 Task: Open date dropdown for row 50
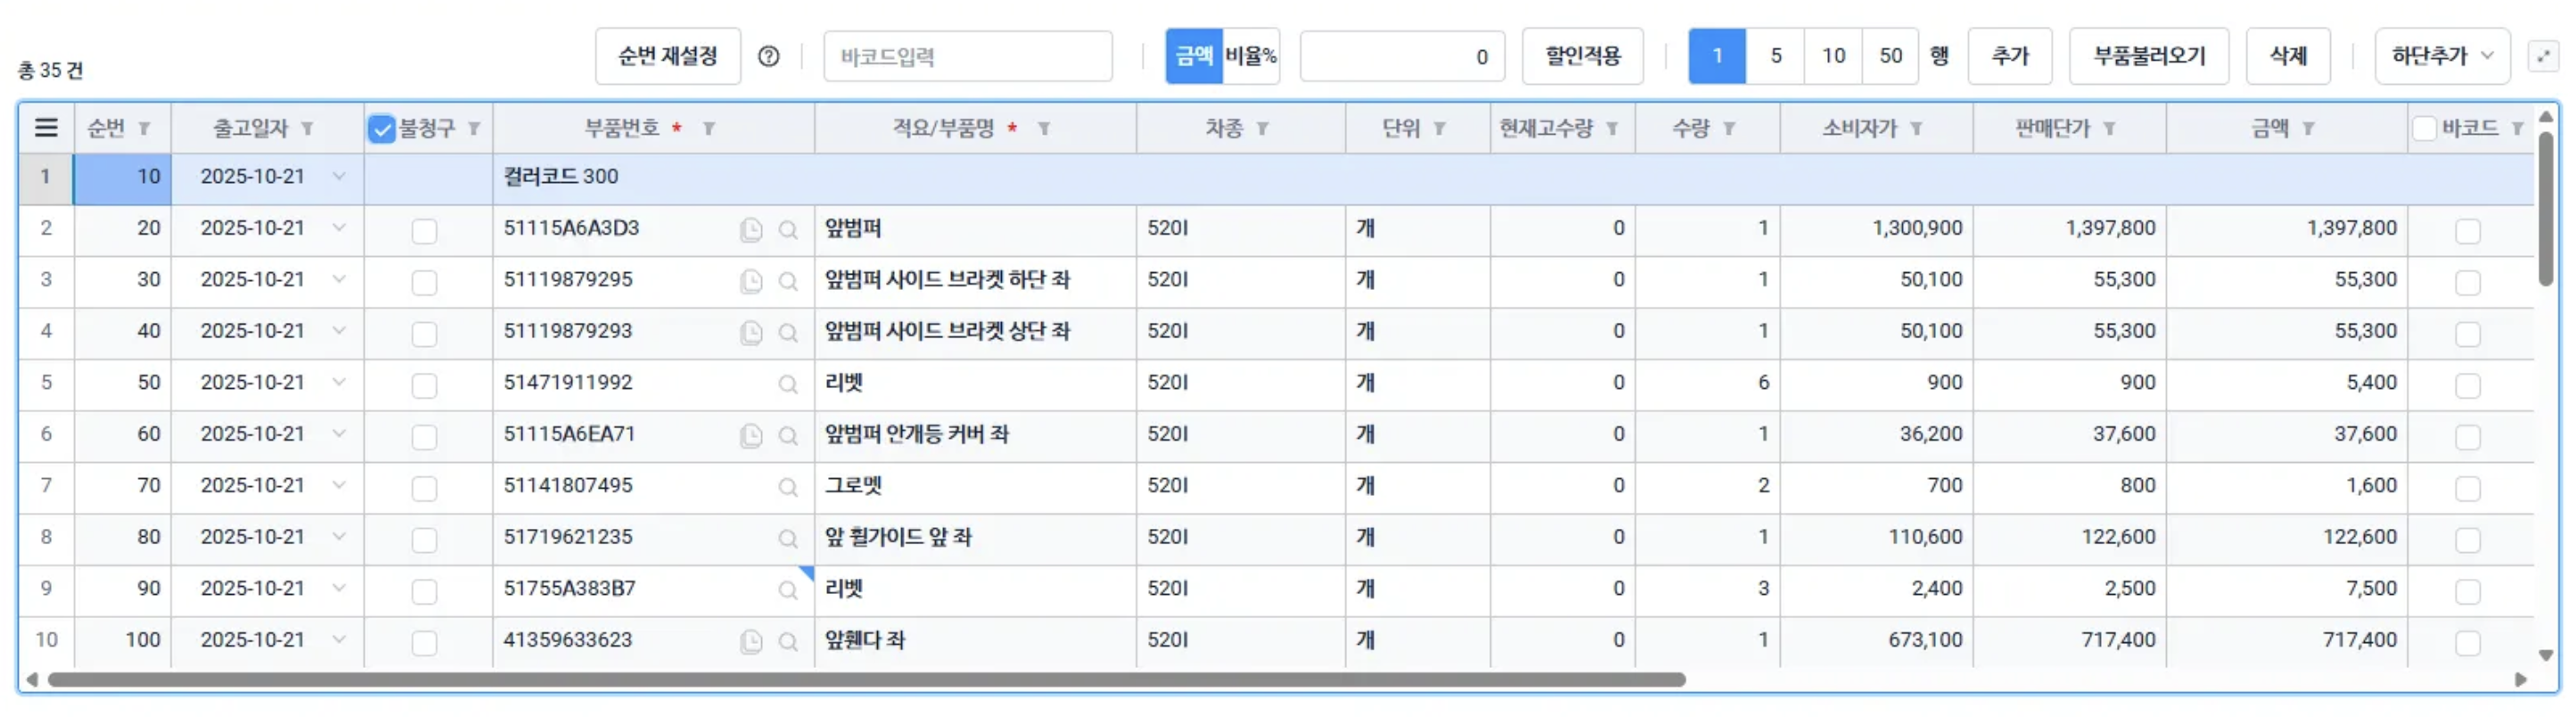click(339, 383)
